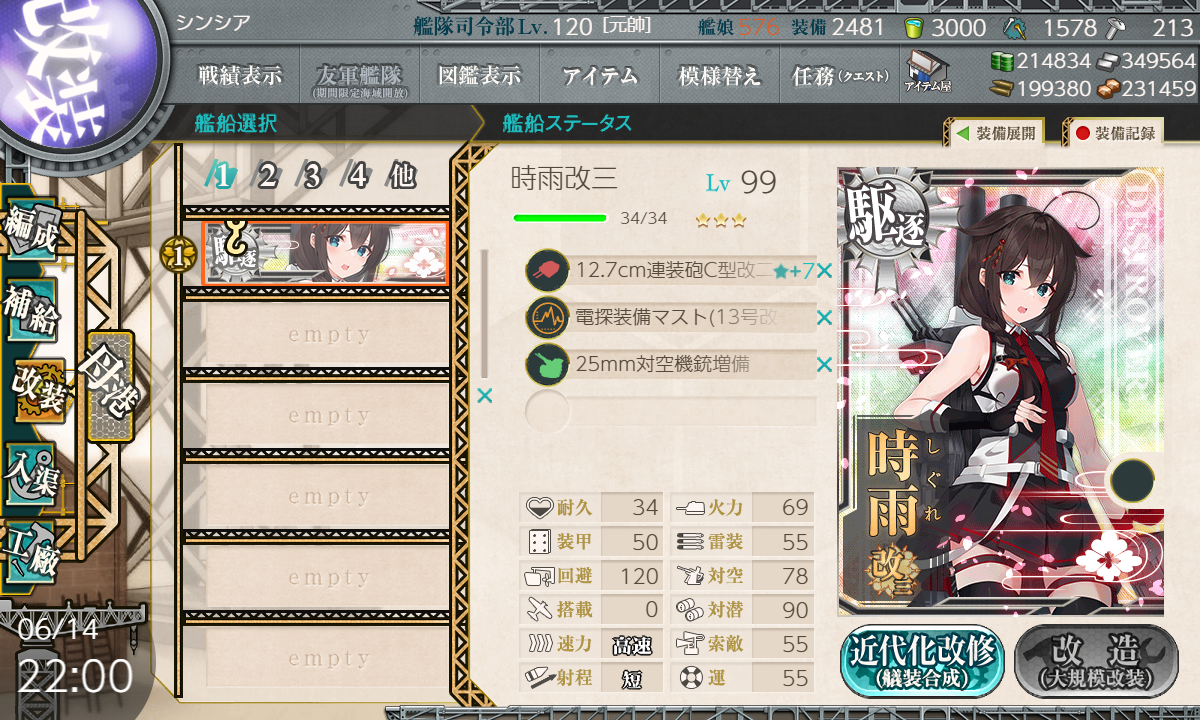This screenshot has width=1200, height=720.
Task: Click the 母港 home port button
Action: pos(109,386)
